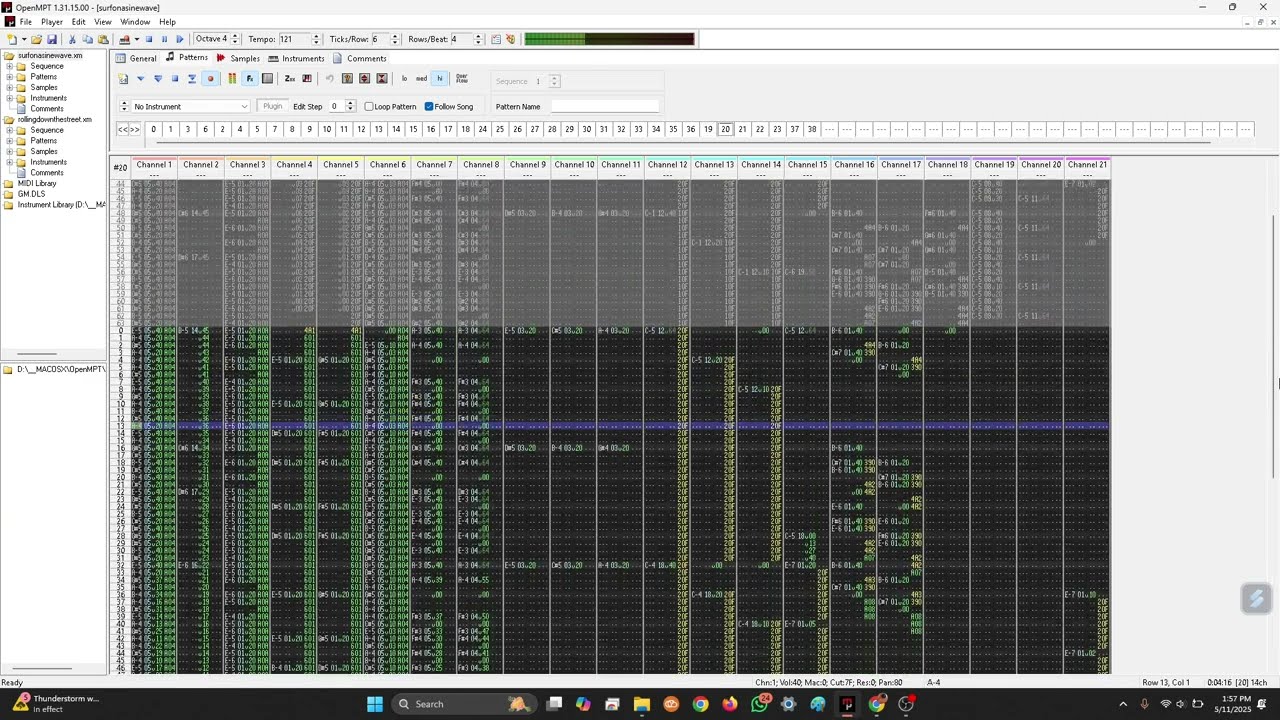Click the Save file icon in main toolbar
The width and height of the screenshot is (1280, 720).
(52, 39)
